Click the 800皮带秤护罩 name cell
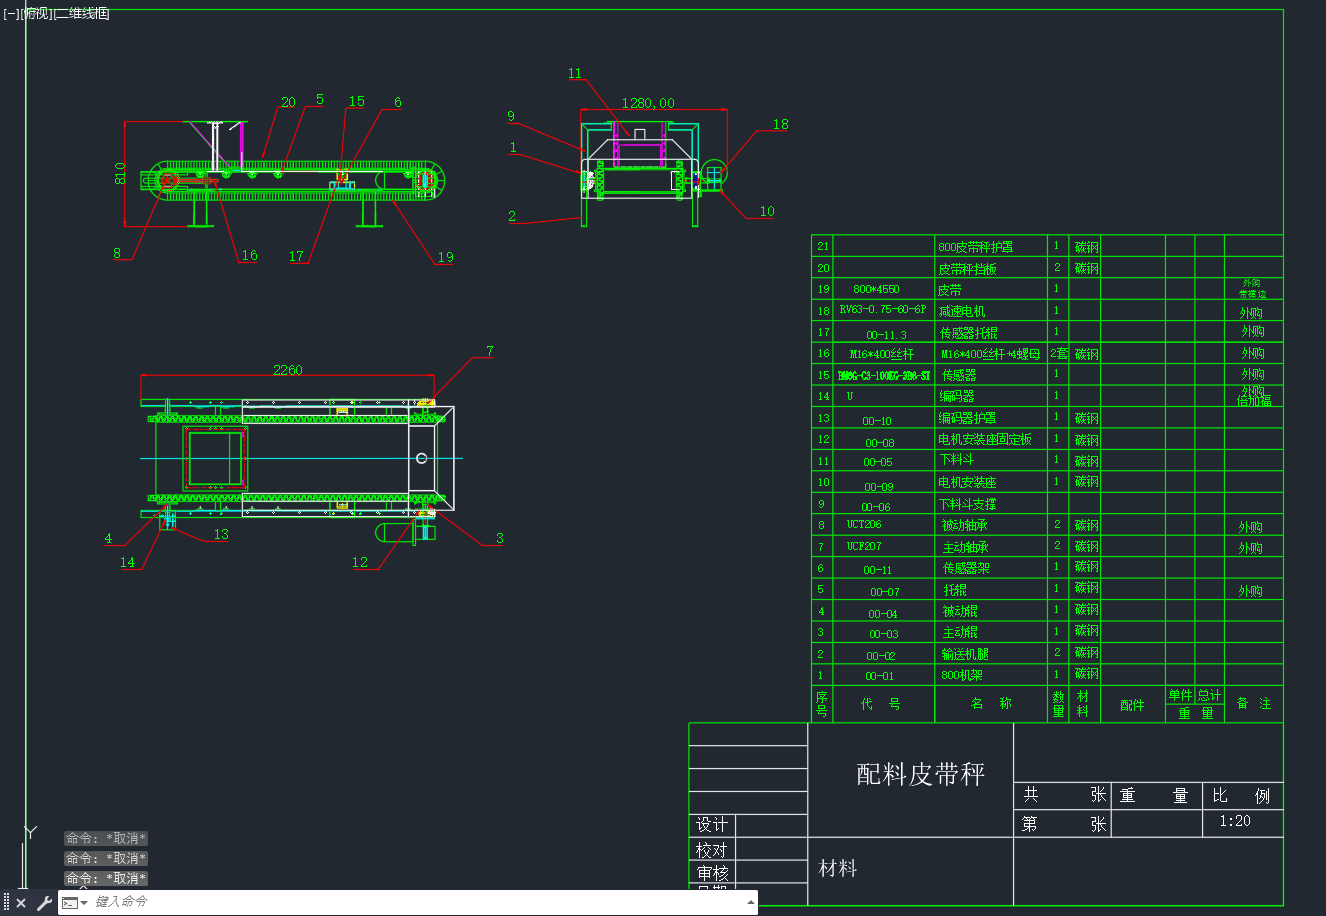This screenshot has height=916, width=1326. tap(975, 246)
